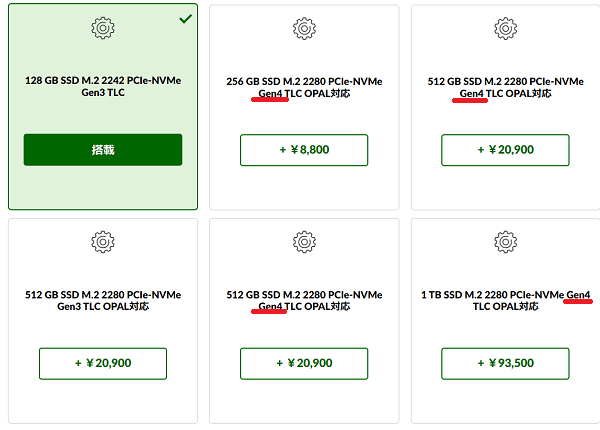Viewport: 600px width, 430px height.
Task: Add the 256 GB SSD for + ¥8,800
Action: click(x=304, y=150)
